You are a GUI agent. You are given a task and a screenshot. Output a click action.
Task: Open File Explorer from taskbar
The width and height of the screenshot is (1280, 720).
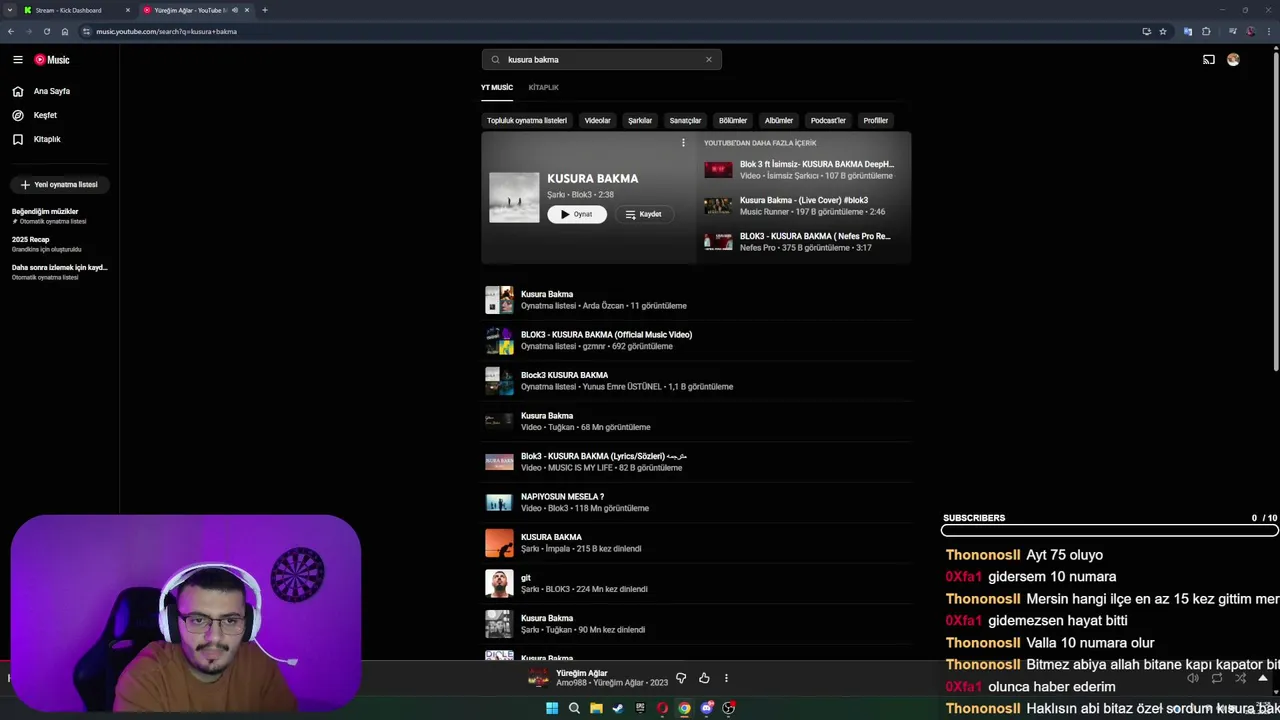(596, 708)
